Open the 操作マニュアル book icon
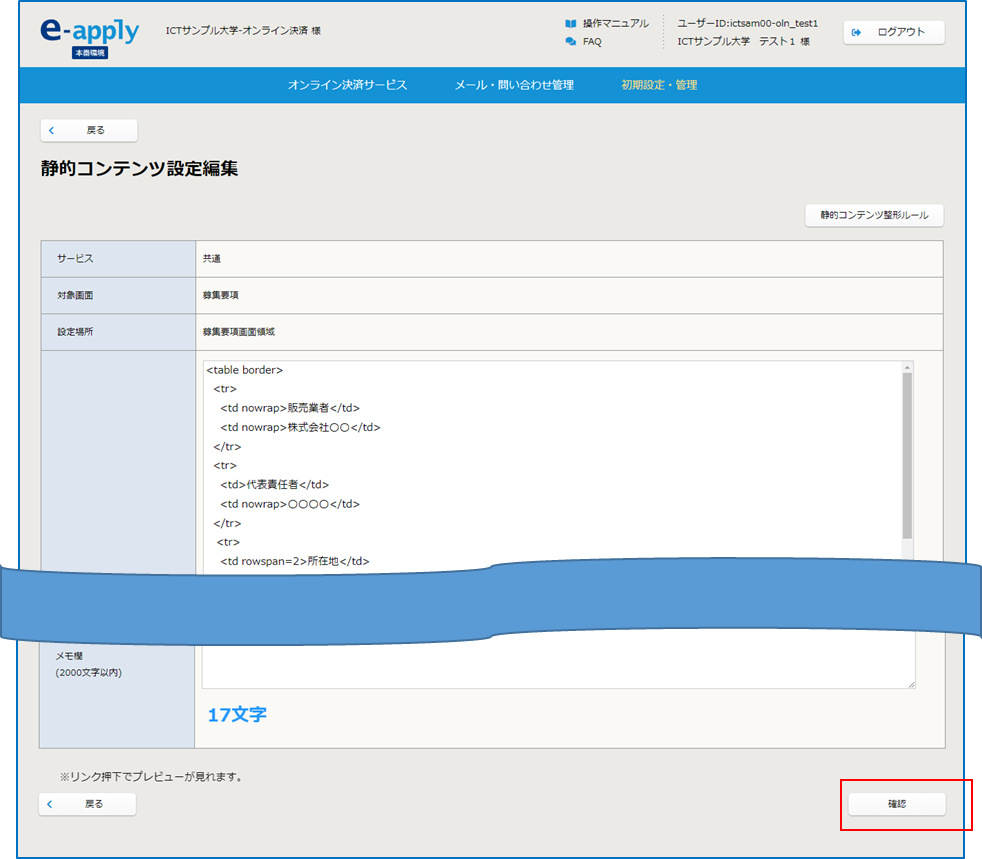 click(x=571, y=24)
